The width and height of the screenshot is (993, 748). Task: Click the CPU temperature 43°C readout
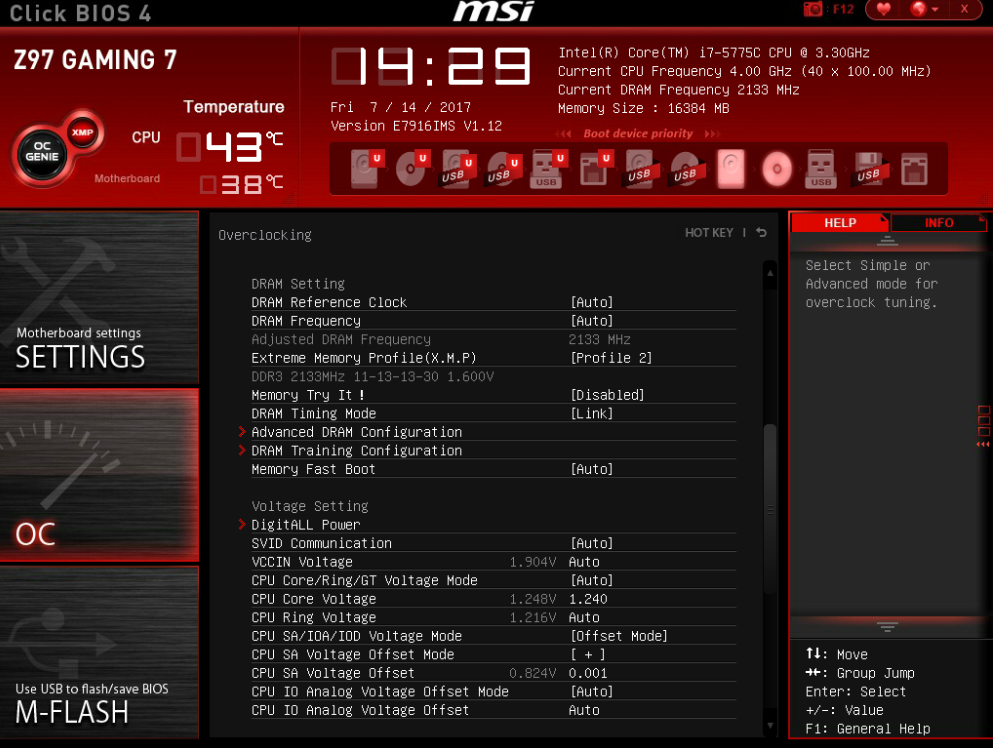pos(229,147)
